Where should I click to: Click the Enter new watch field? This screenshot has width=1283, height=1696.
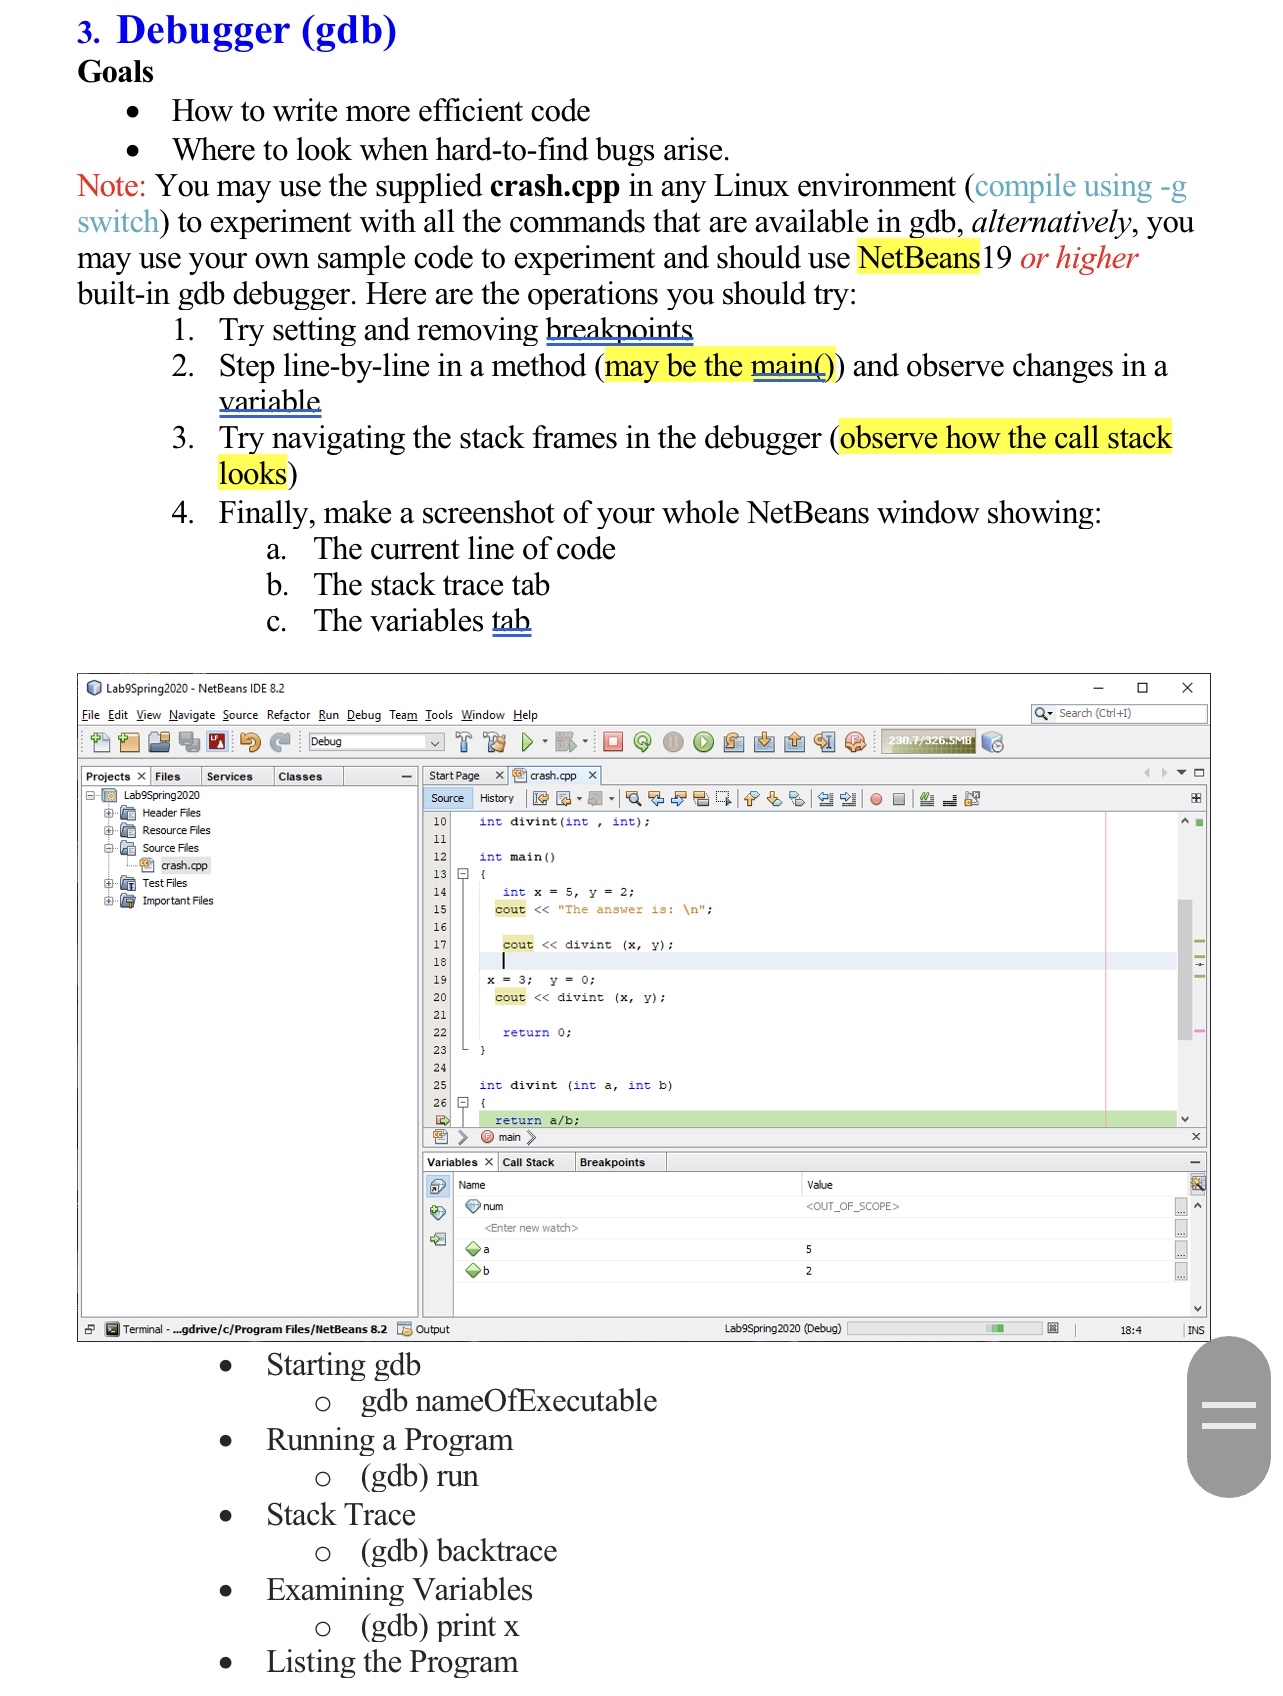(531, 1228)
